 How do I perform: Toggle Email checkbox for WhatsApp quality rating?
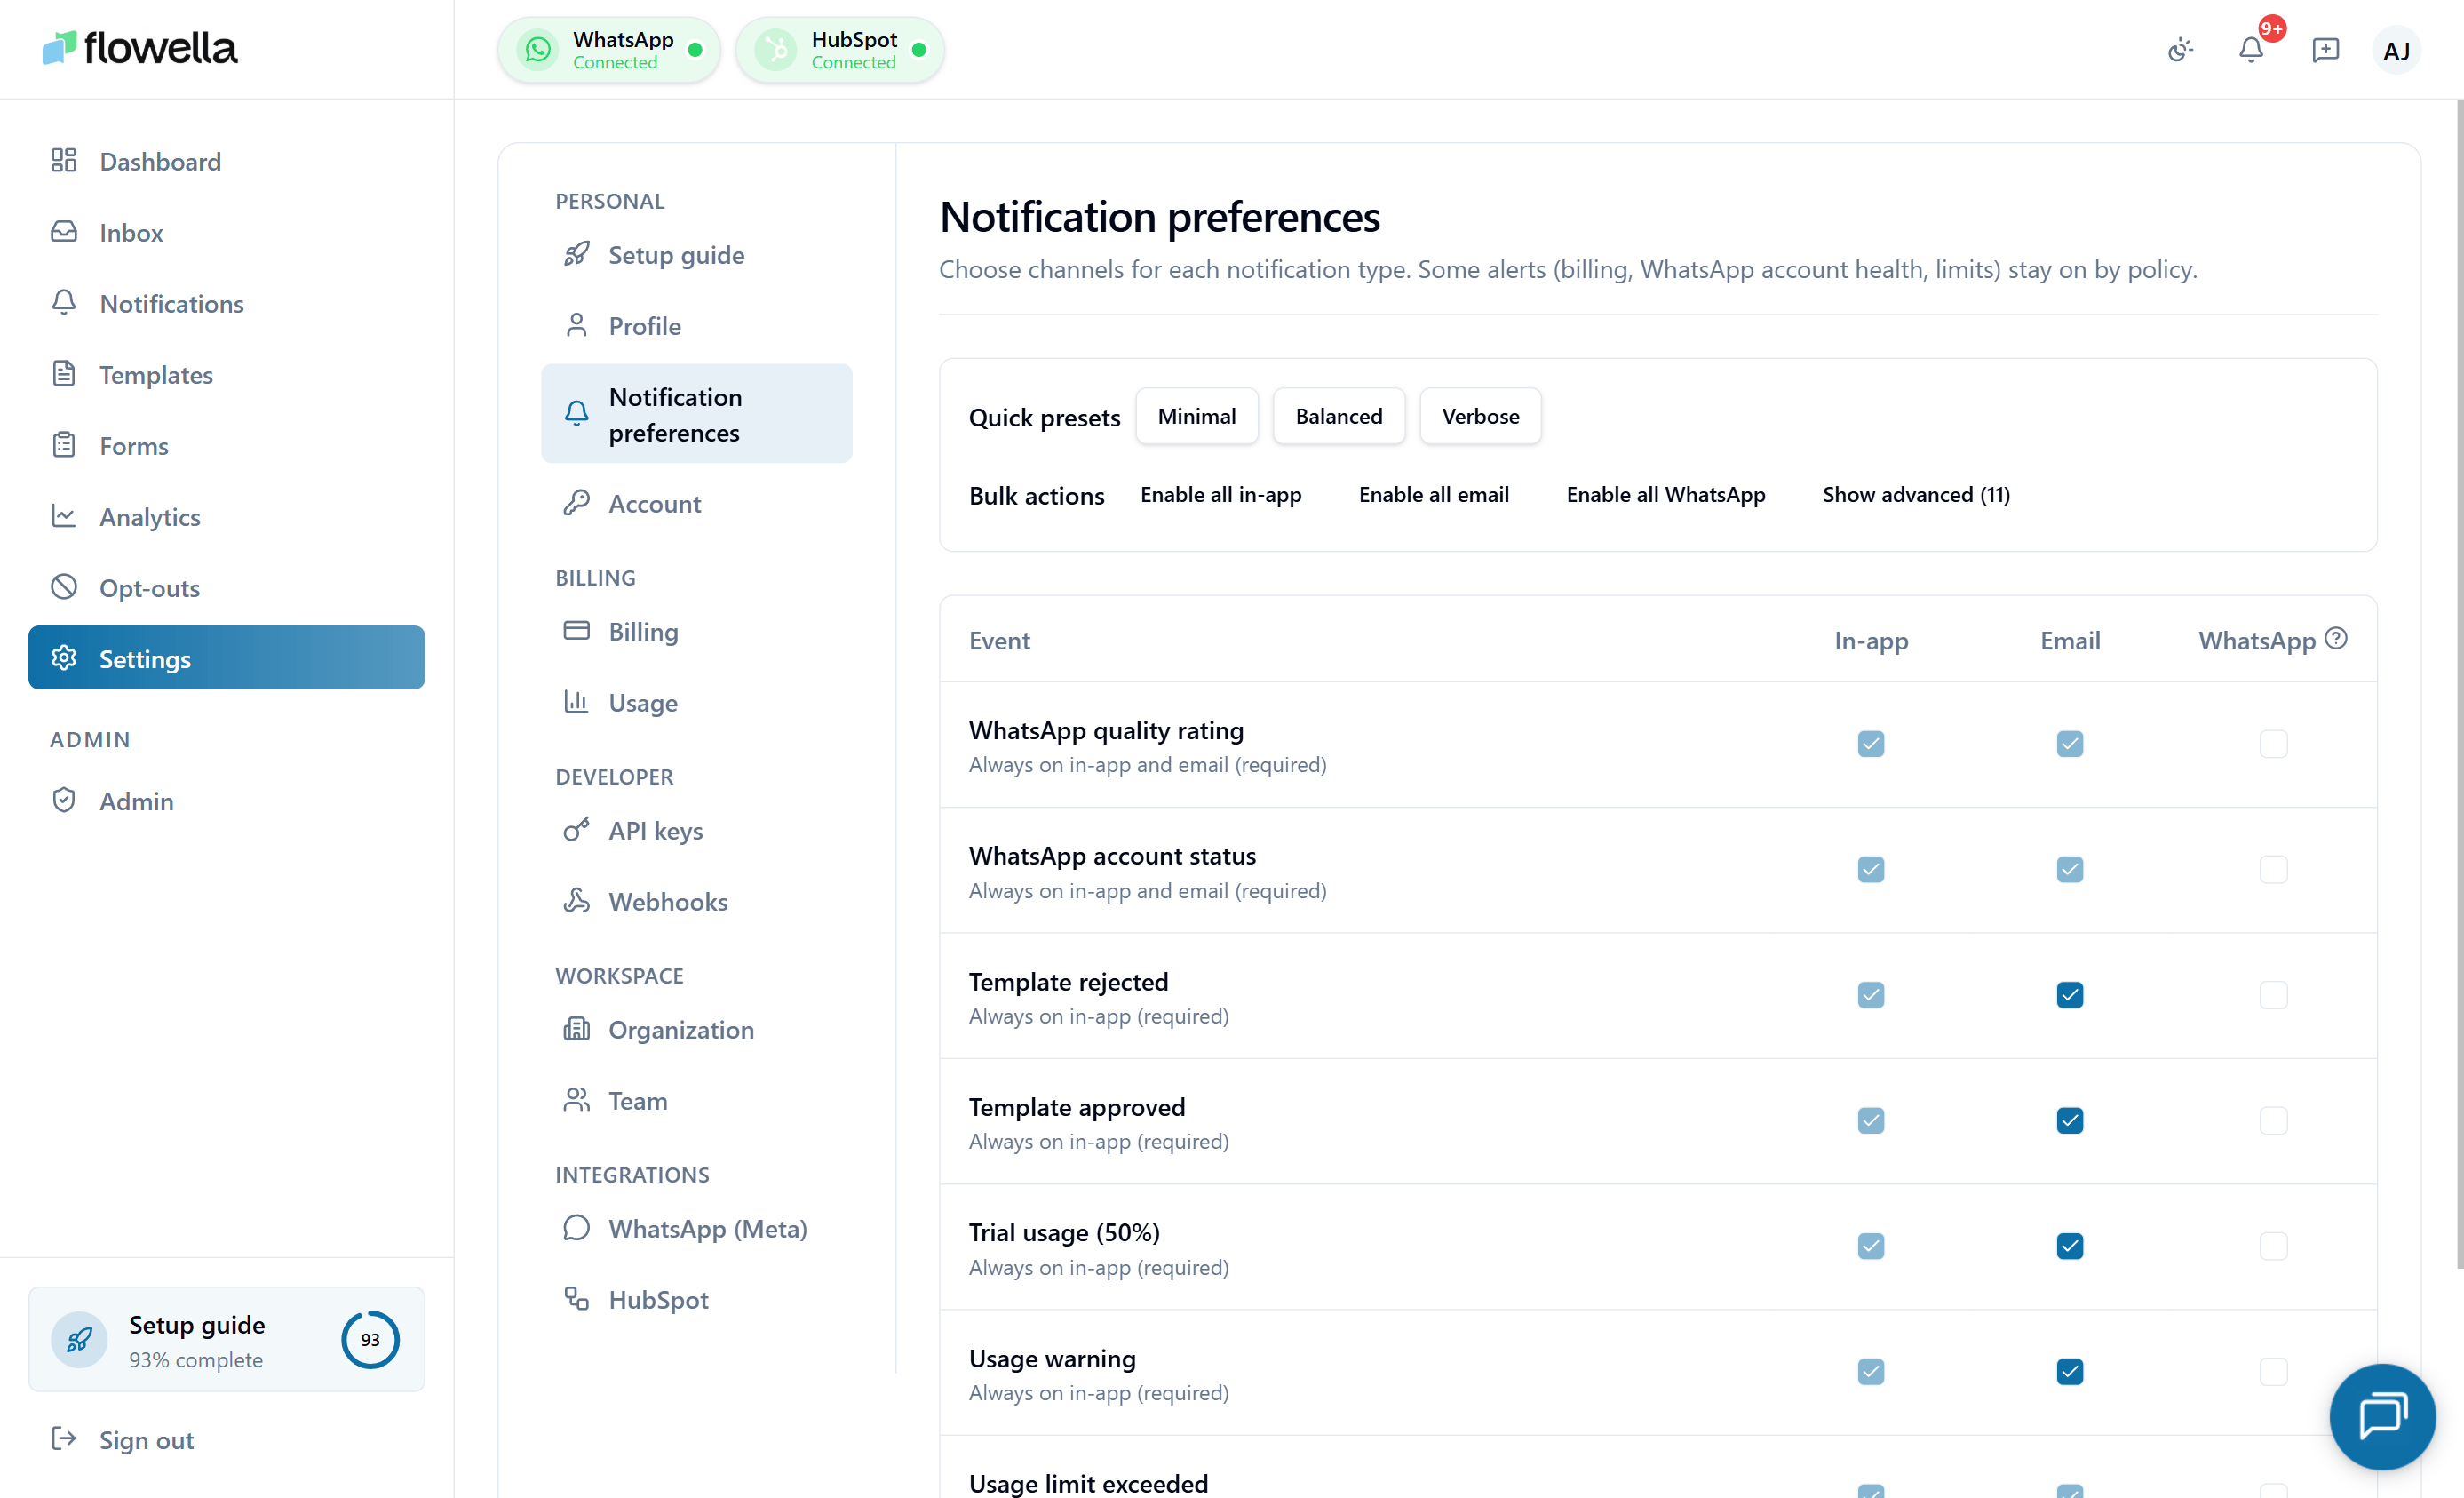click(x=2070, y=744)
